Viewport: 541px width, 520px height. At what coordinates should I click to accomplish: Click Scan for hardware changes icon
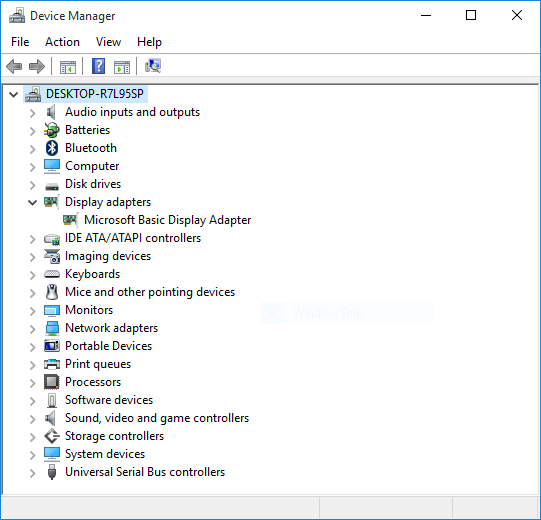point(153,66)
